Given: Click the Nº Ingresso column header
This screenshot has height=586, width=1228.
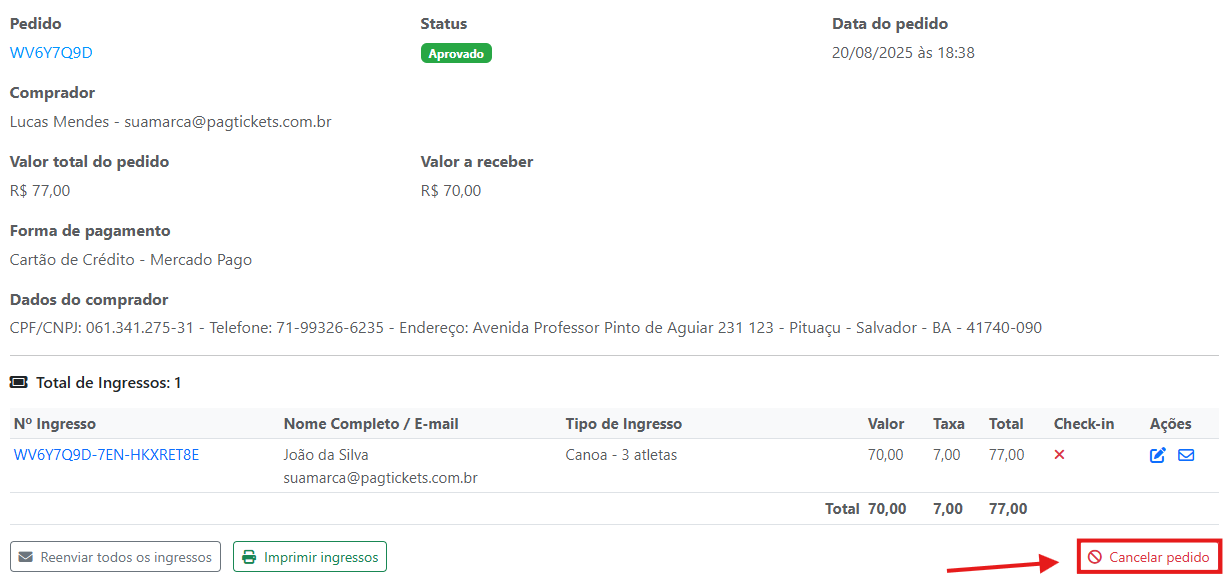Looking at the screenshot, I should tap(55, 424).
